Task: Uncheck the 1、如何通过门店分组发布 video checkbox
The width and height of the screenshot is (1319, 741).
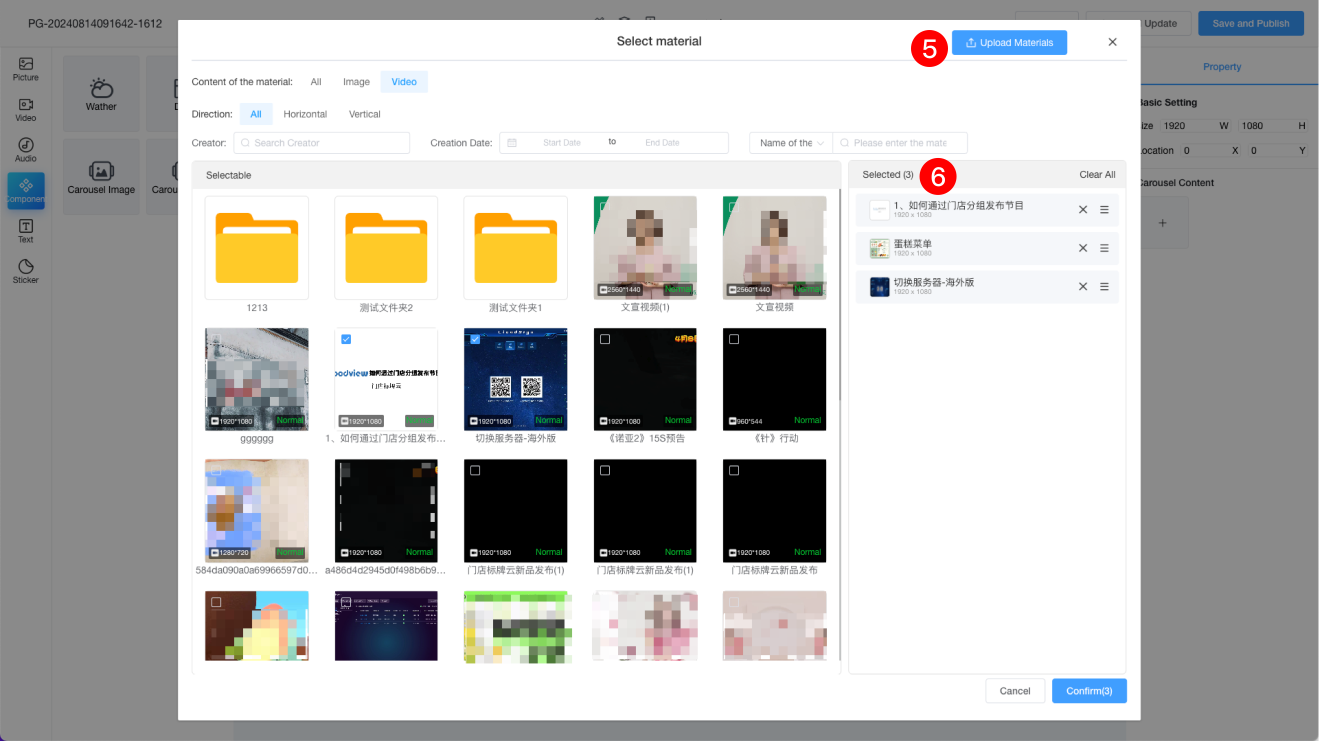Action: pyautogui.click(x=346, y=340)
